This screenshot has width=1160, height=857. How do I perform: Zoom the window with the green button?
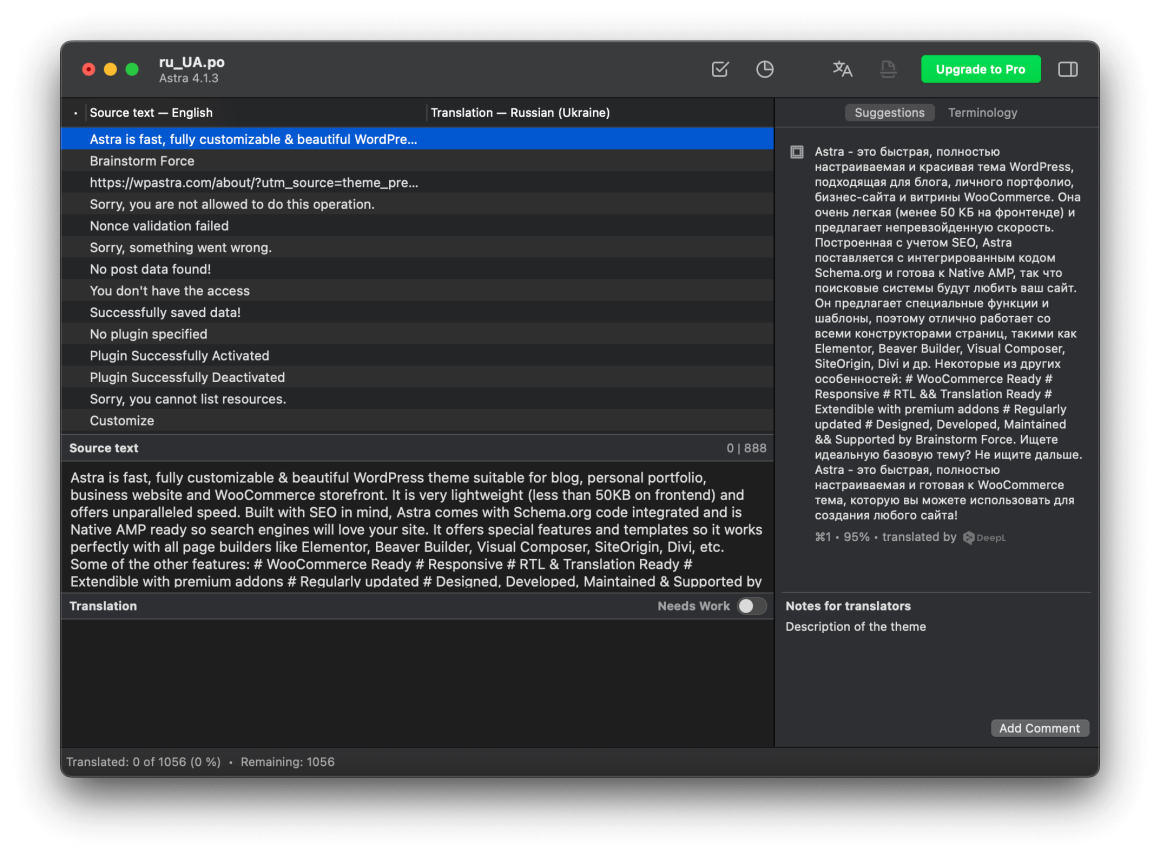[132, 70]
